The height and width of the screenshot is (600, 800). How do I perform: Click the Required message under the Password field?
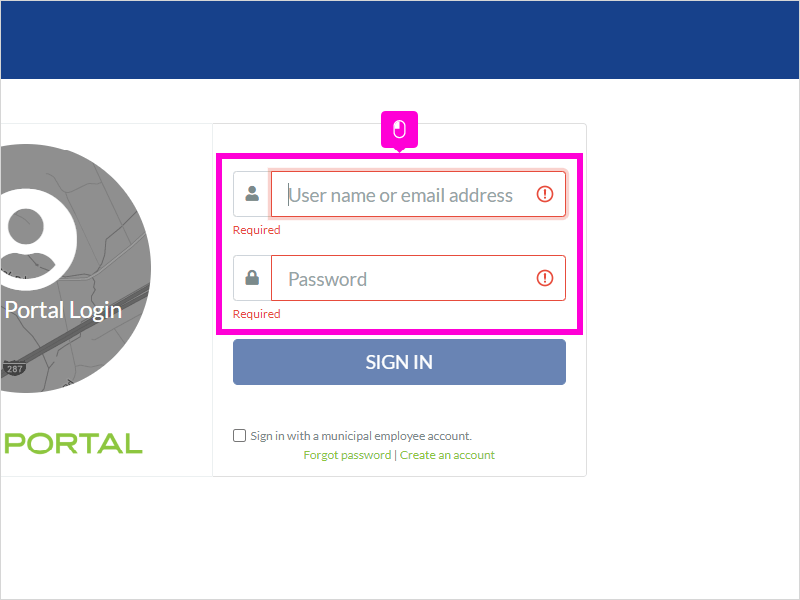(x=257, y=314)
